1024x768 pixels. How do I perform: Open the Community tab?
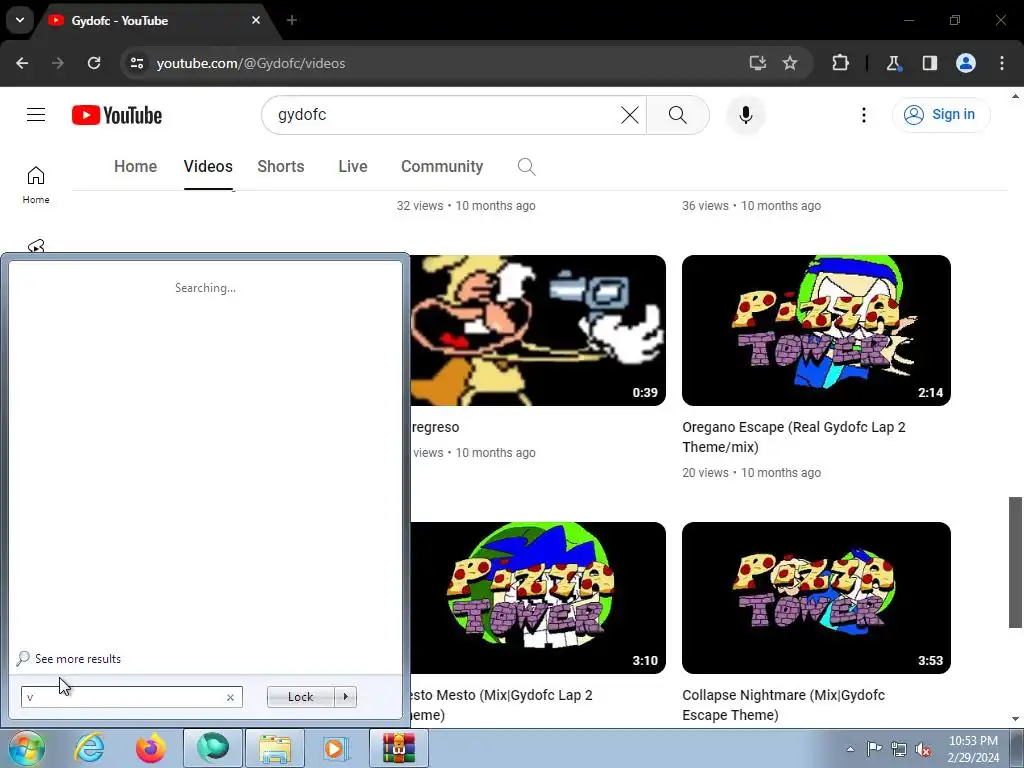click(x=442, y=167)
